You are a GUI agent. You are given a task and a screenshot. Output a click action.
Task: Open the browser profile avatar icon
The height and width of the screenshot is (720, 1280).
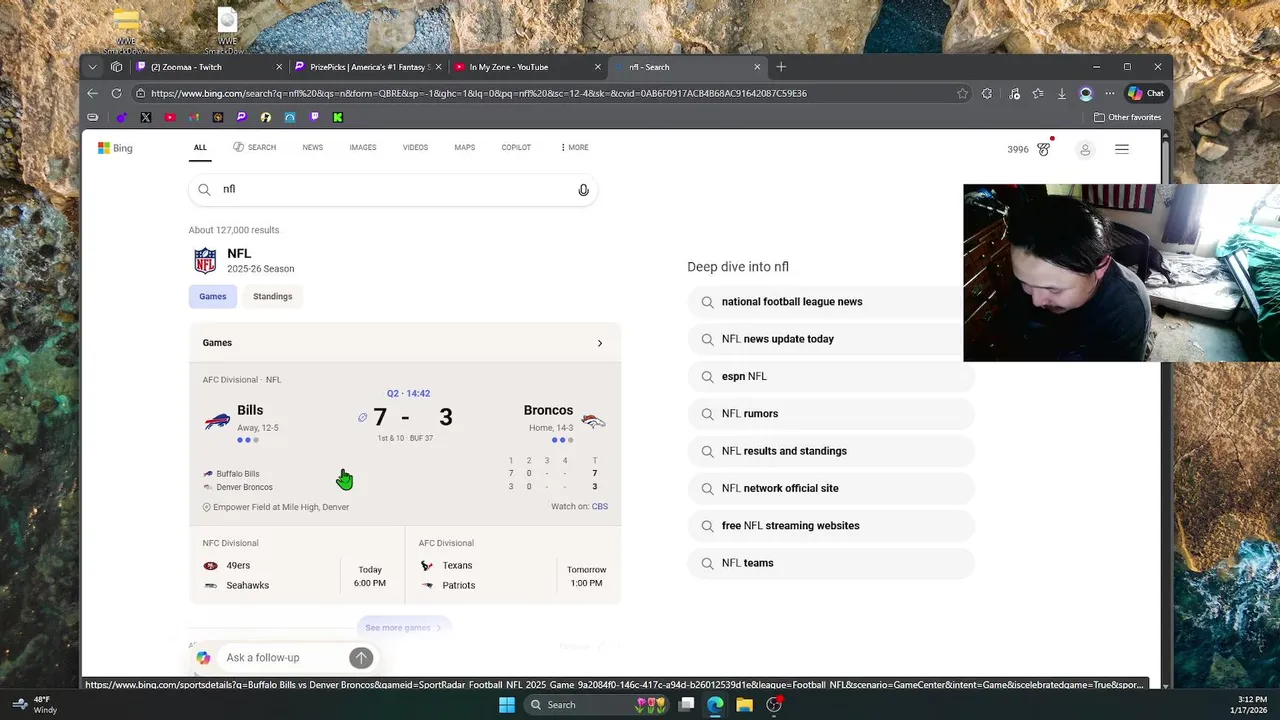(x=1086, y=93)
